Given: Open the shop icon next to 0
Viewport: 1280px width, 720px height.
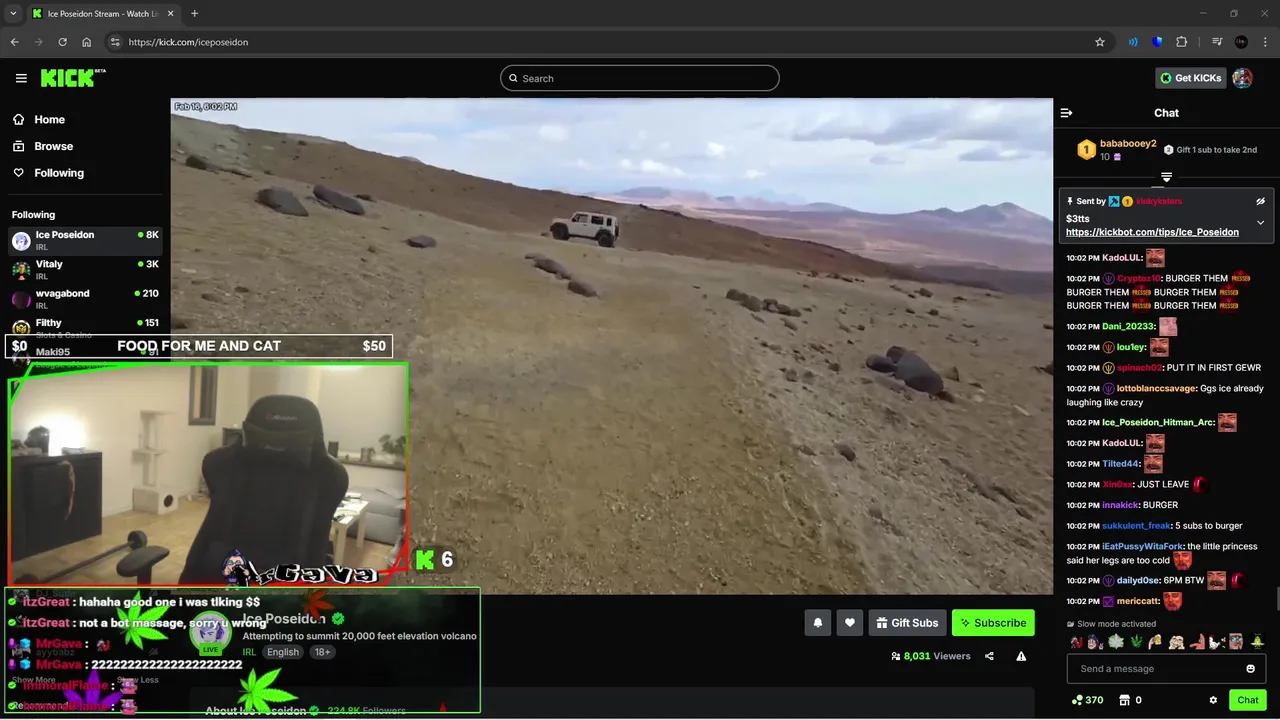Looking at the screenshot, I should (x=1124, y=700).
